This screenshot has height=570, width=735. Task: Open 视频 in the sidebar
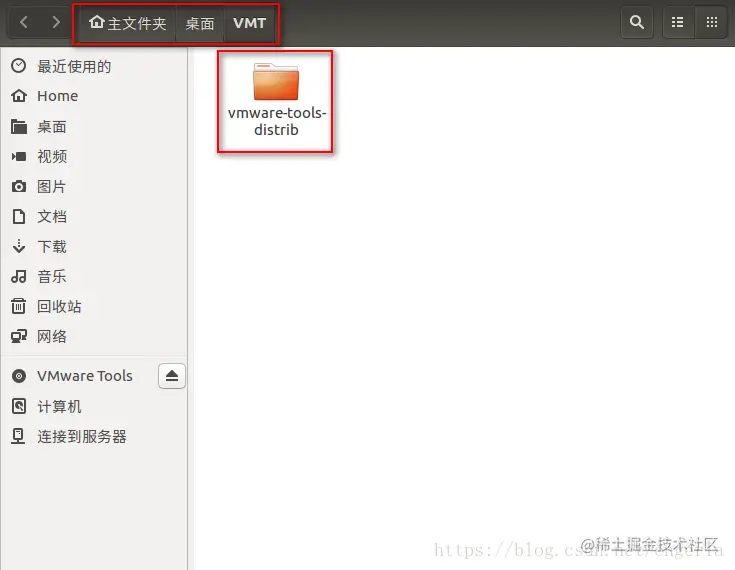94,157
